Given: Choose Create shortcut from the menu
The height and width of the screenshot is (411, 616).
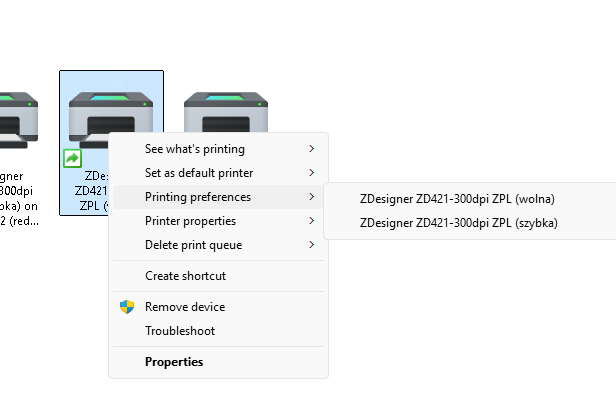Looking at the screenshot, I should tap(185, 276).
